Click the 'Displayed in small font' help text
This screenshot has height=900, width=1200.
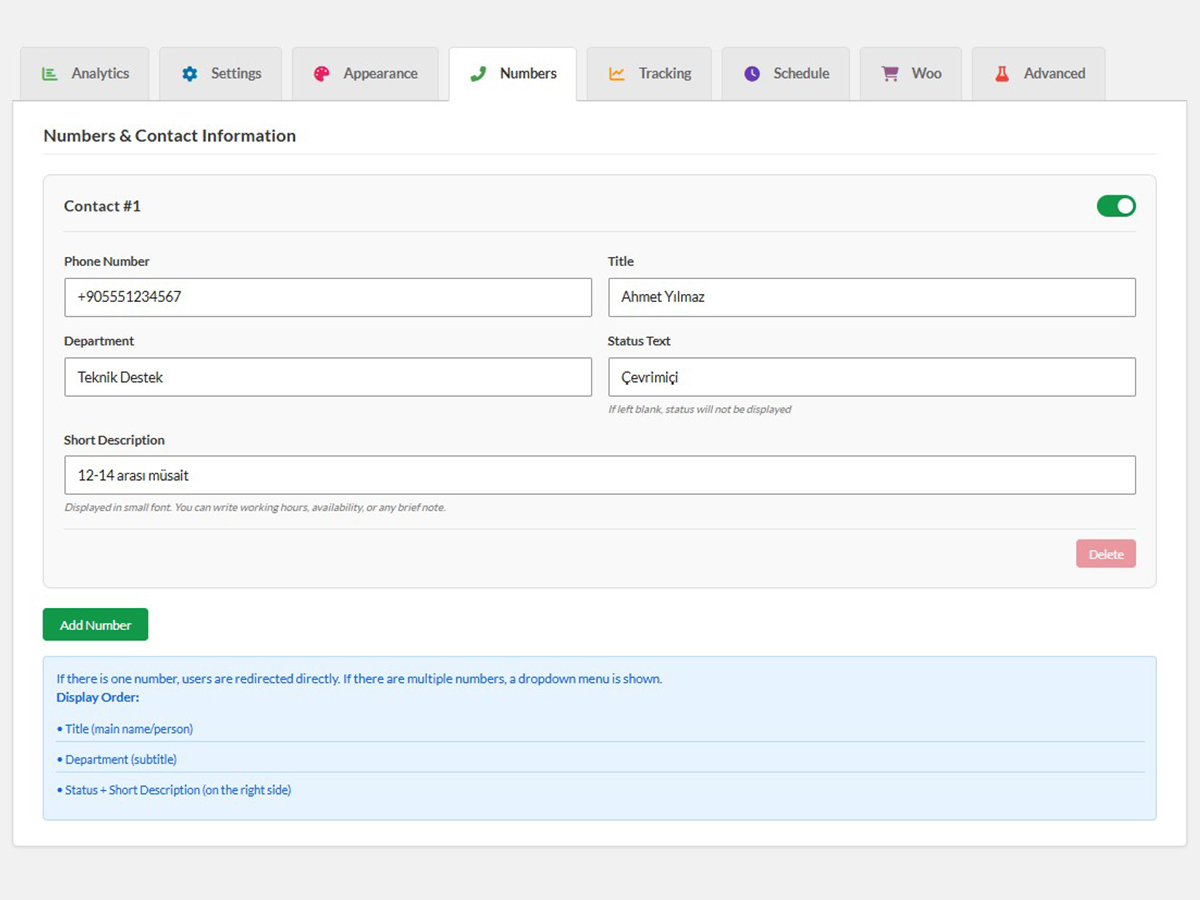coord(255,507)
